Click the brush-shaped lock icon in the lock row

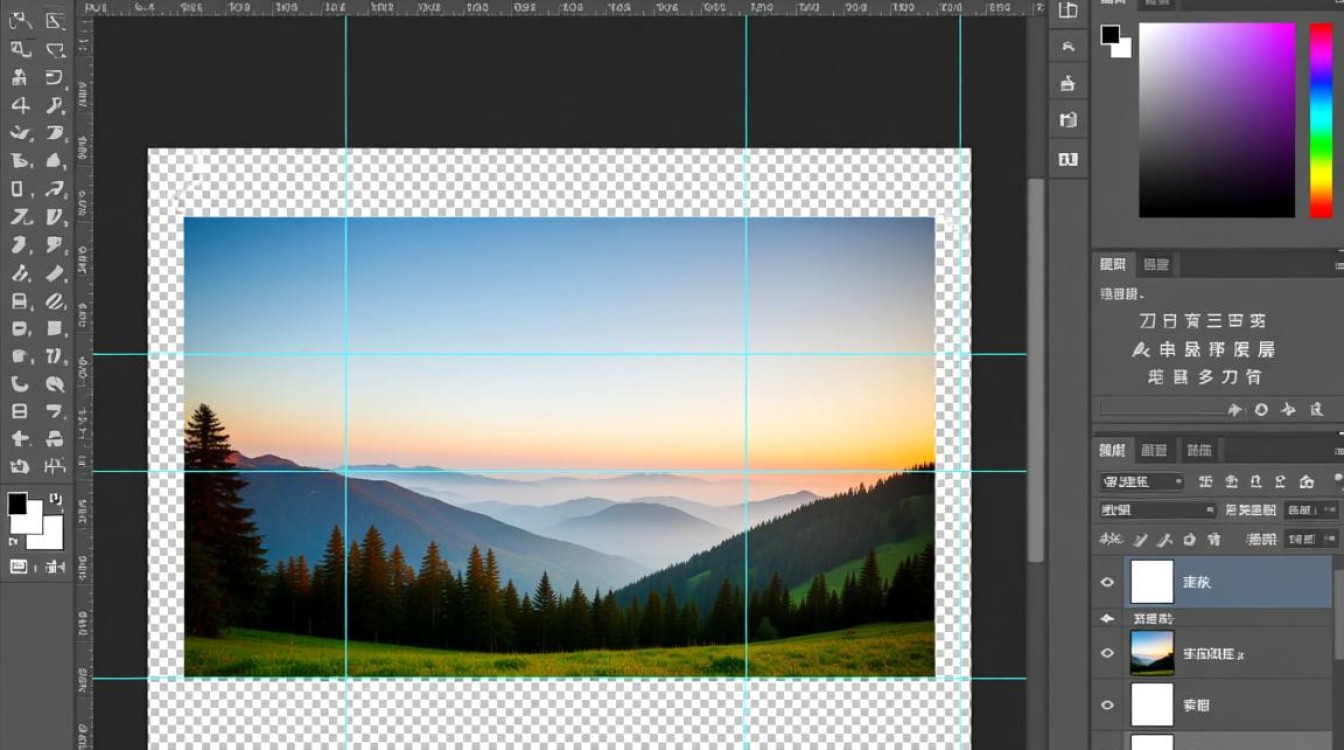1140,539
